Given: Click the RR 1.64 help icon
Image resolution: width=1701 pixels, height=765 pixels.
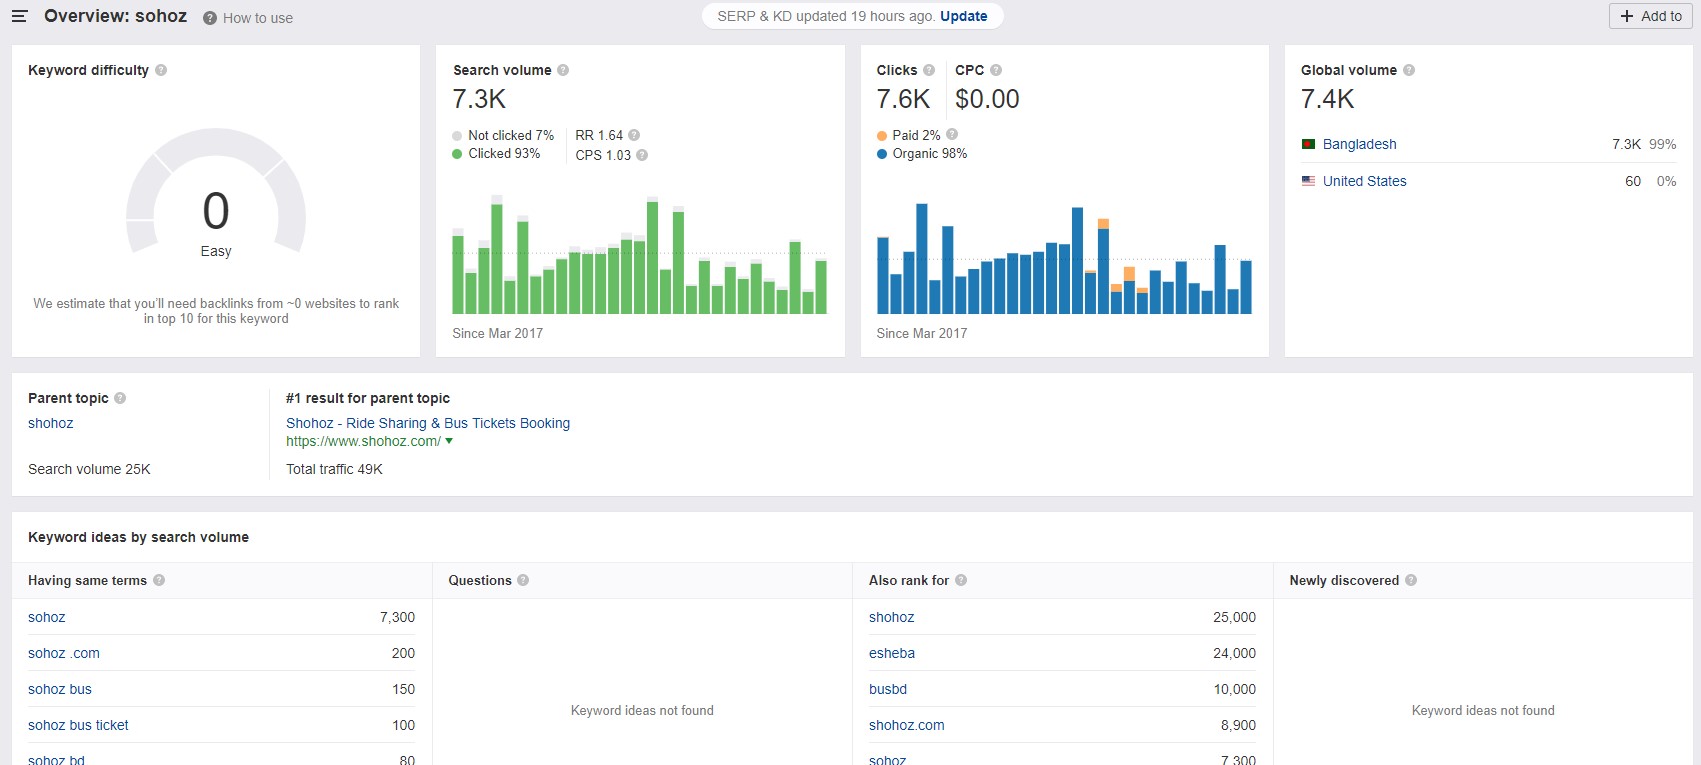Looking at the screenshot, I should point(634,135).
